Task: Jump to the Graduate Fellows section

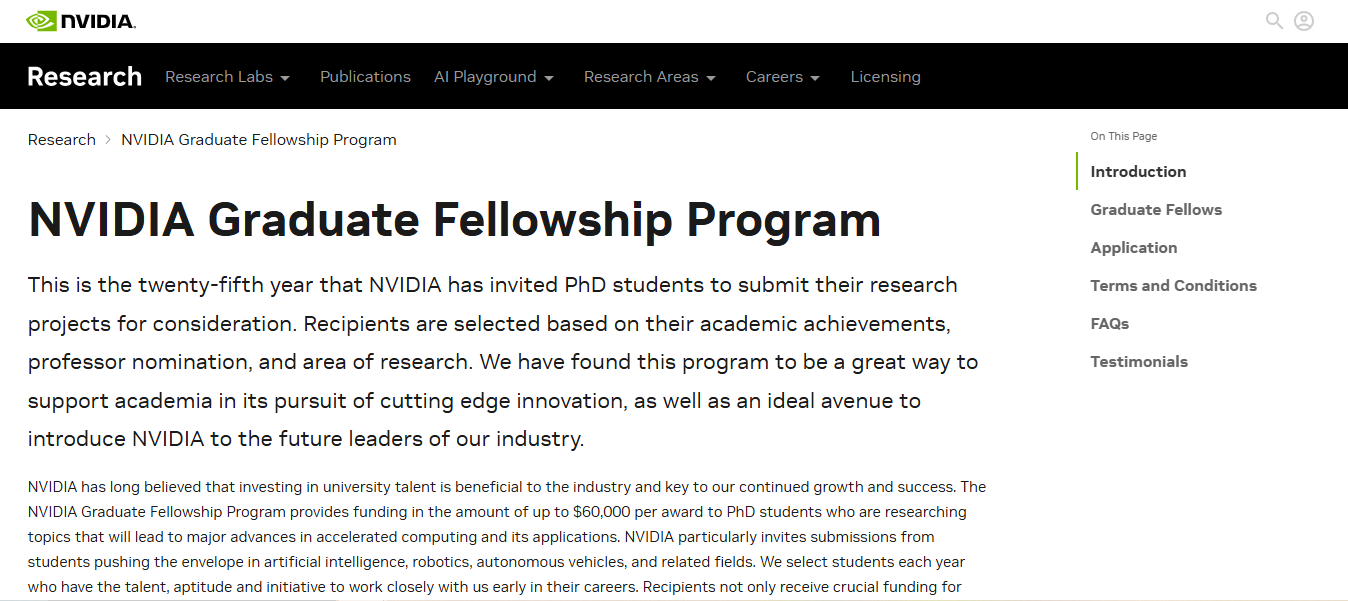Action: (x=1156, y=210)
